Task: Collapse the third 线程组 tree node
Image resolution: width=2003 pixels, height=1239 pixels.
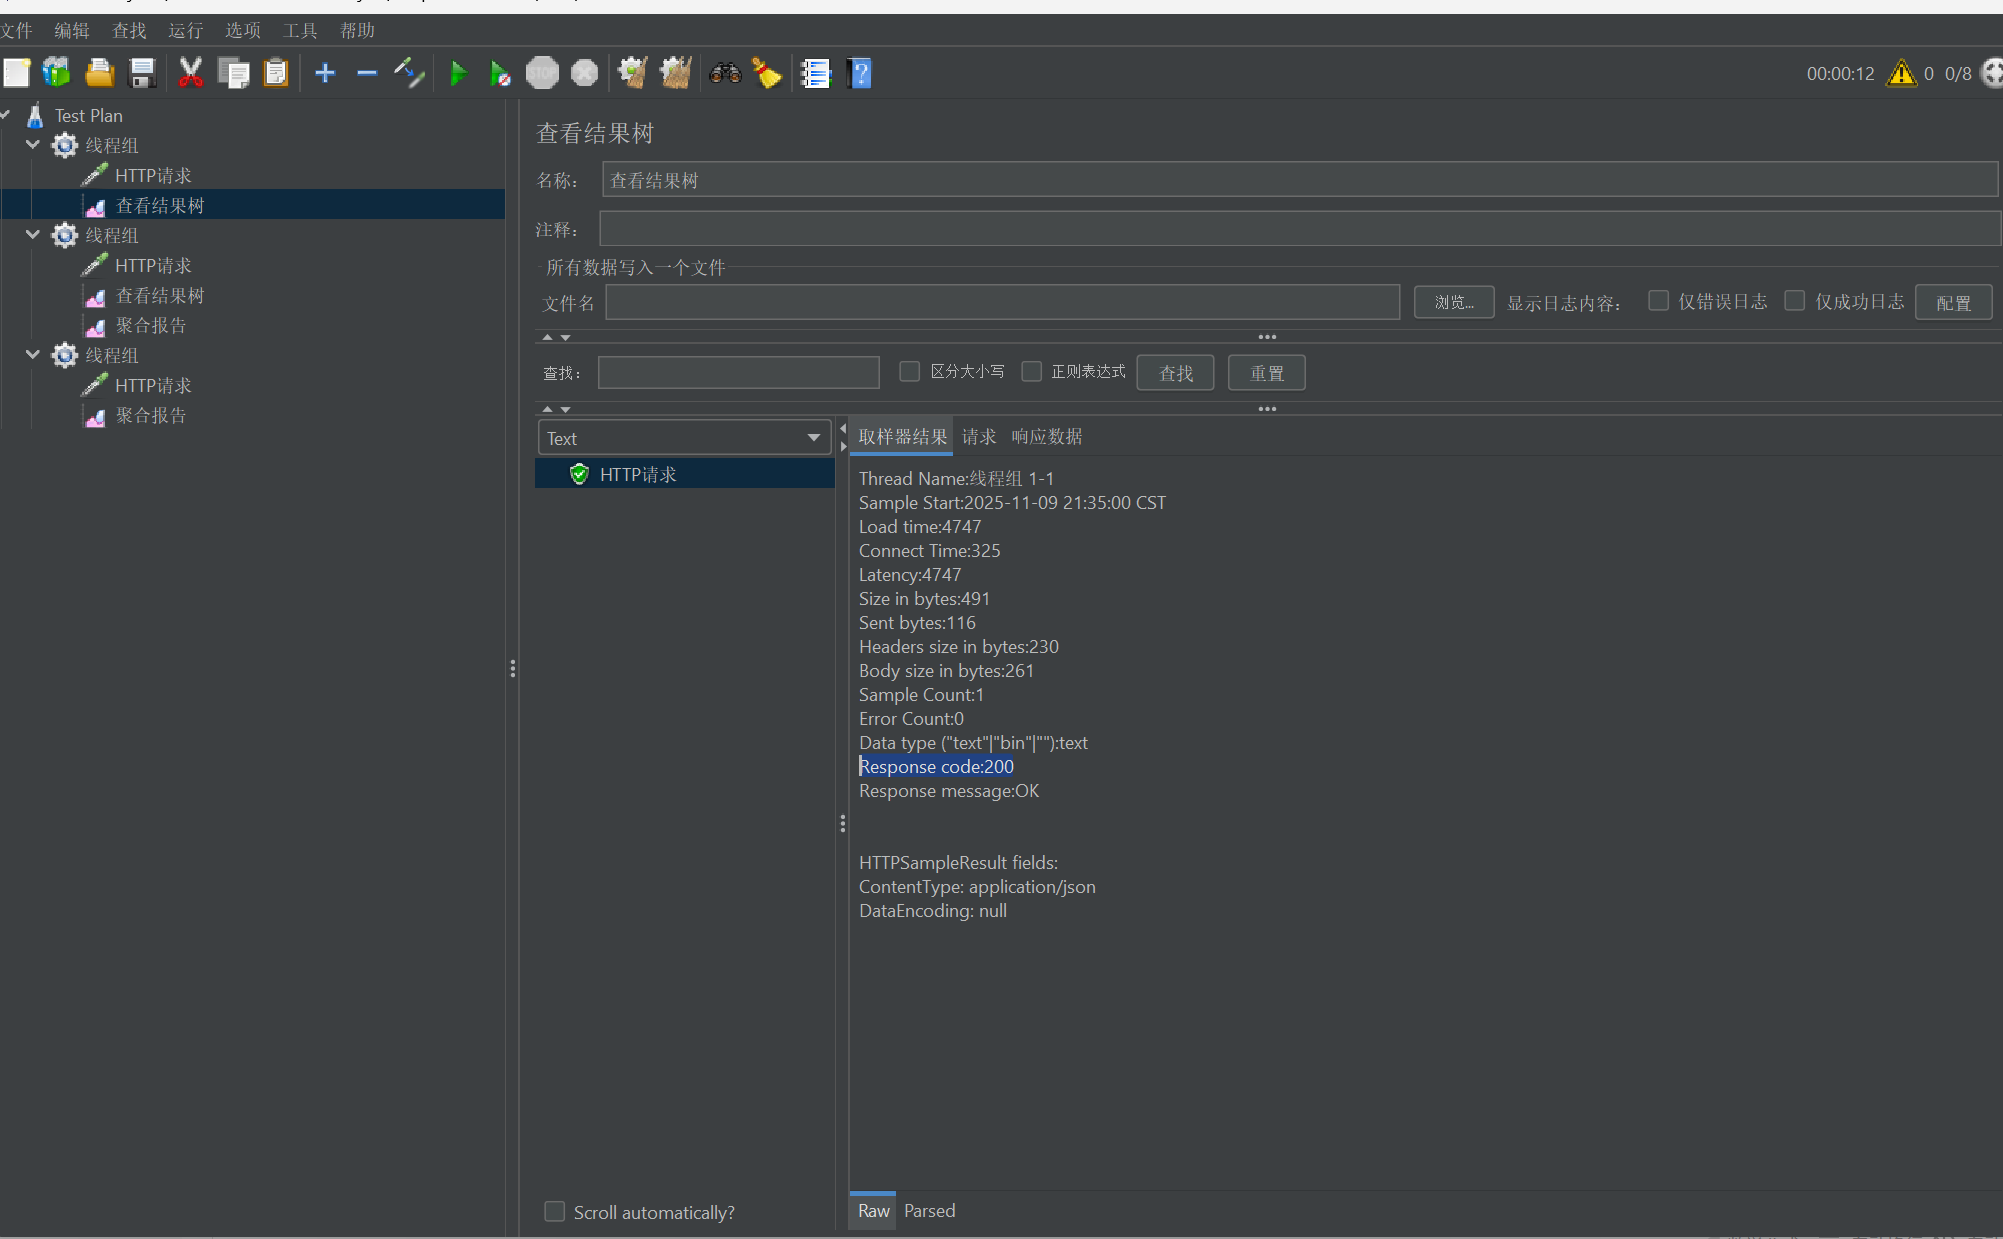Action: point(33,355)
